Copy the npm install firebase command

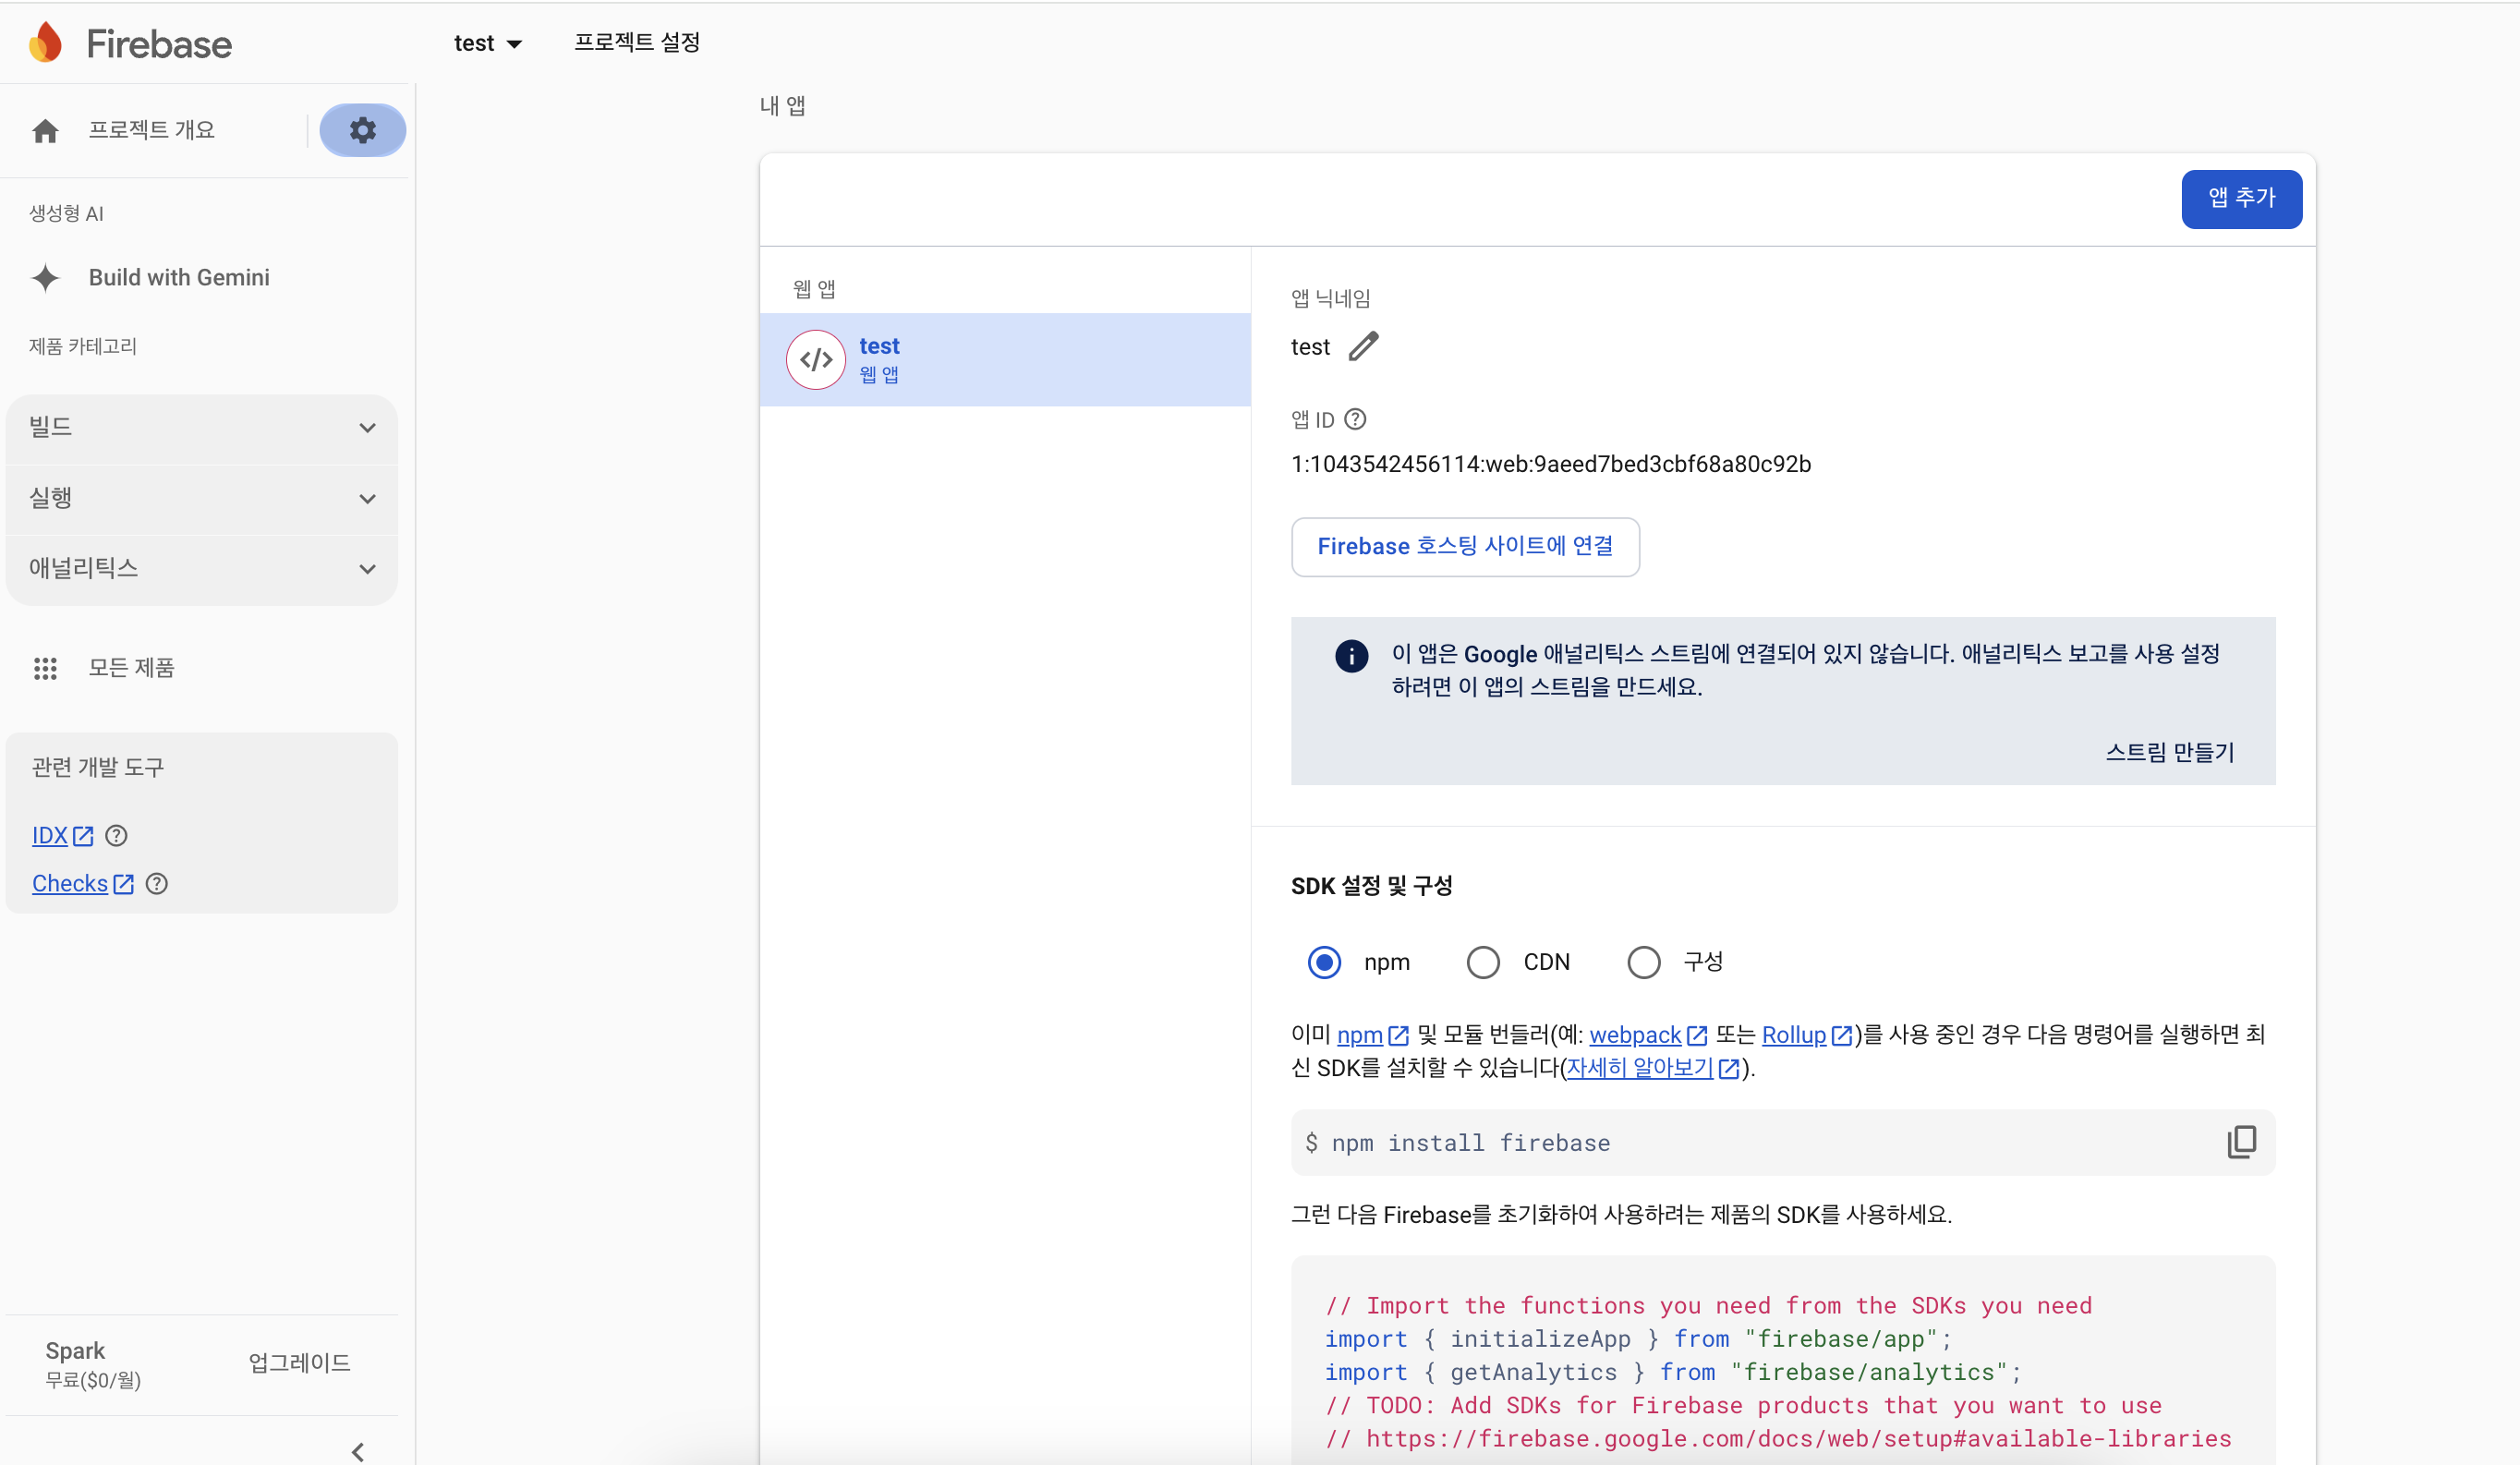point(2241,1141)
